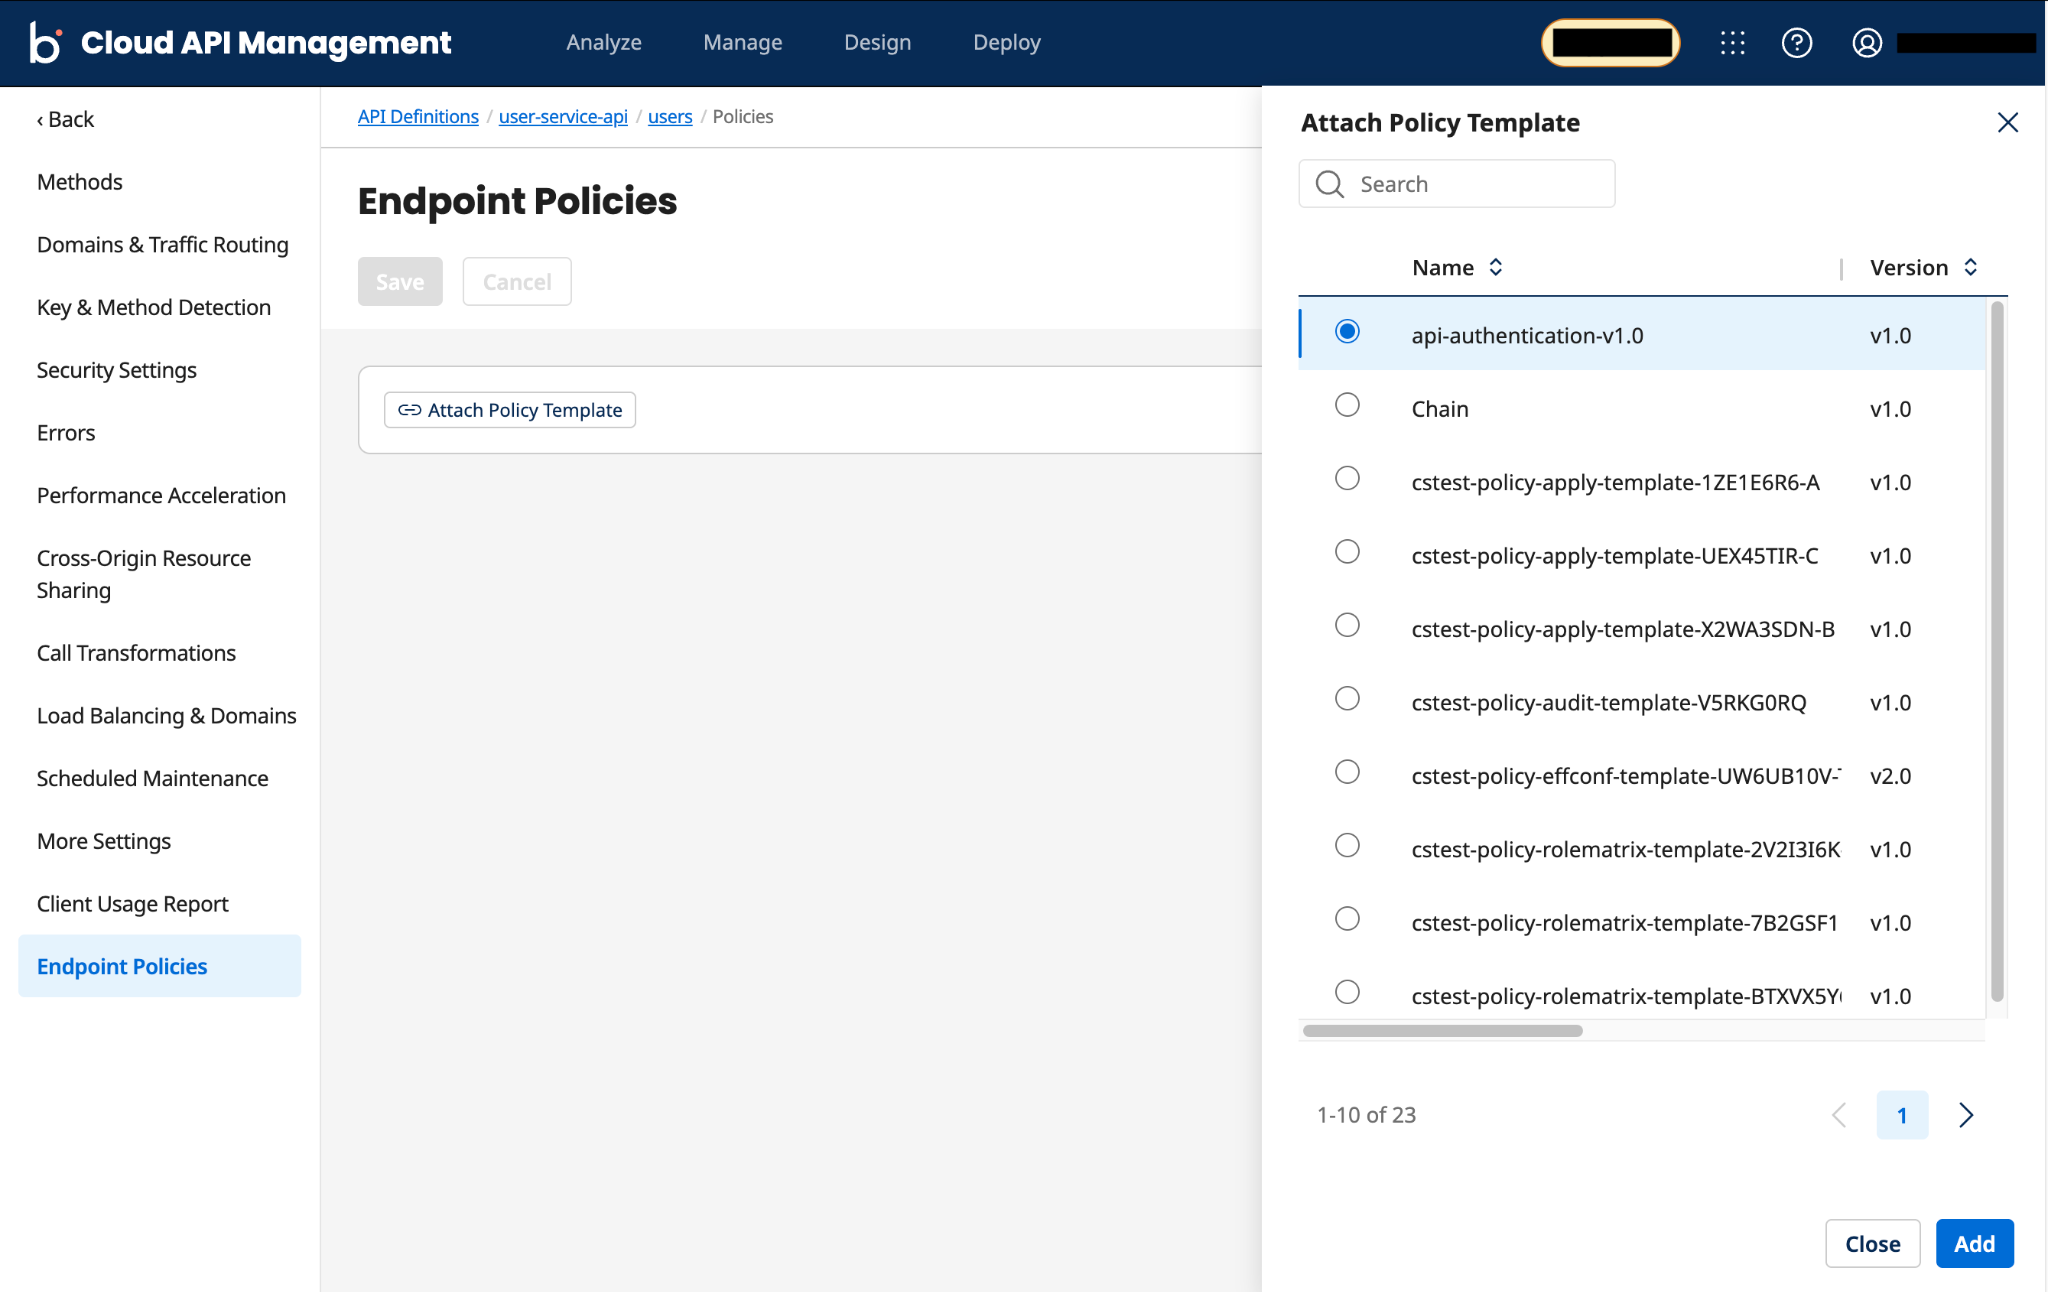
Task: Select cstest-policy-rolematrix-template-7B2GSF1 radio button
Action: click(x=1347, y=919)
